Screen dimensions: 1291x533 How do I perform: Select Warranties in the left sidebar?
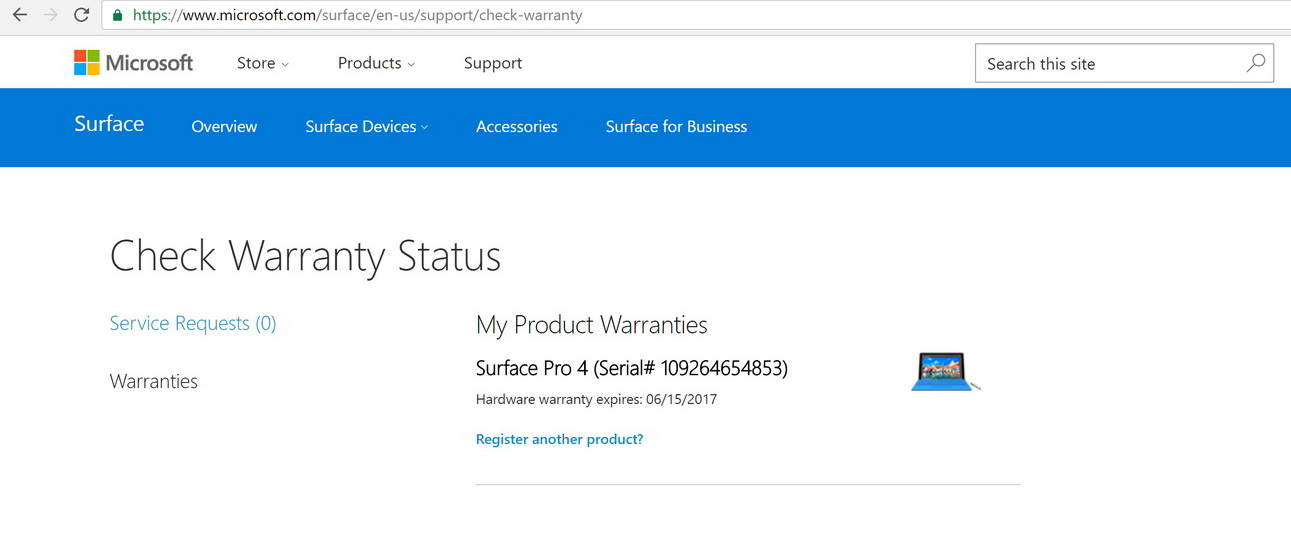point(153,381)
